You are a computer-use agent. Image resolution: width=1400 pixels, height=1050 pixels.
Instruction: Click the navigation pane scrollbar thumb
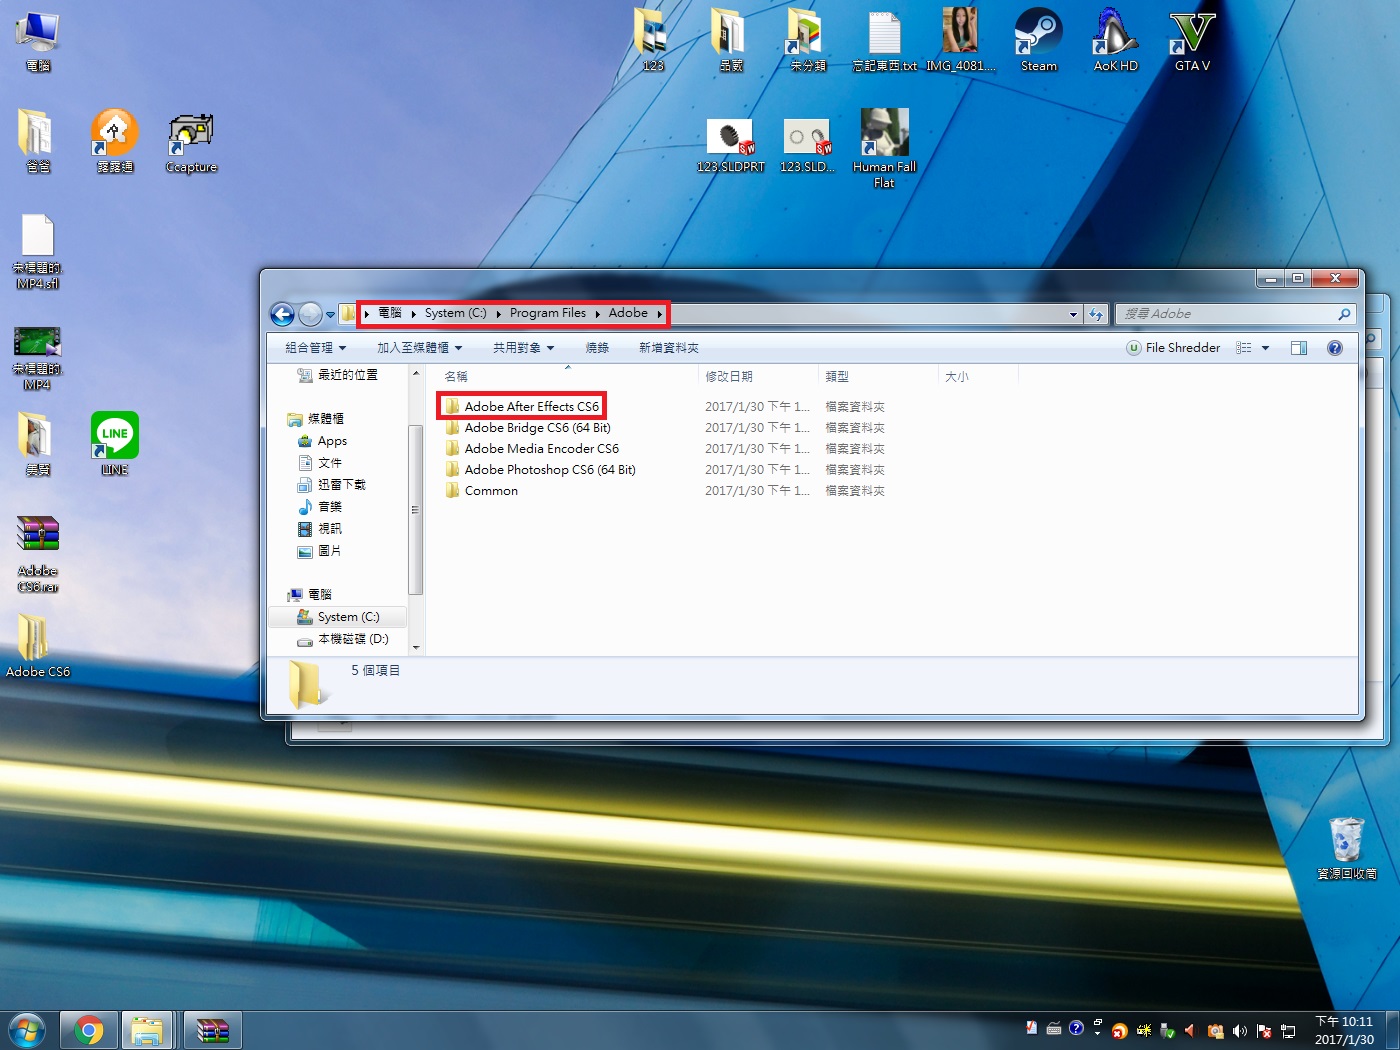tap(415, 510)
